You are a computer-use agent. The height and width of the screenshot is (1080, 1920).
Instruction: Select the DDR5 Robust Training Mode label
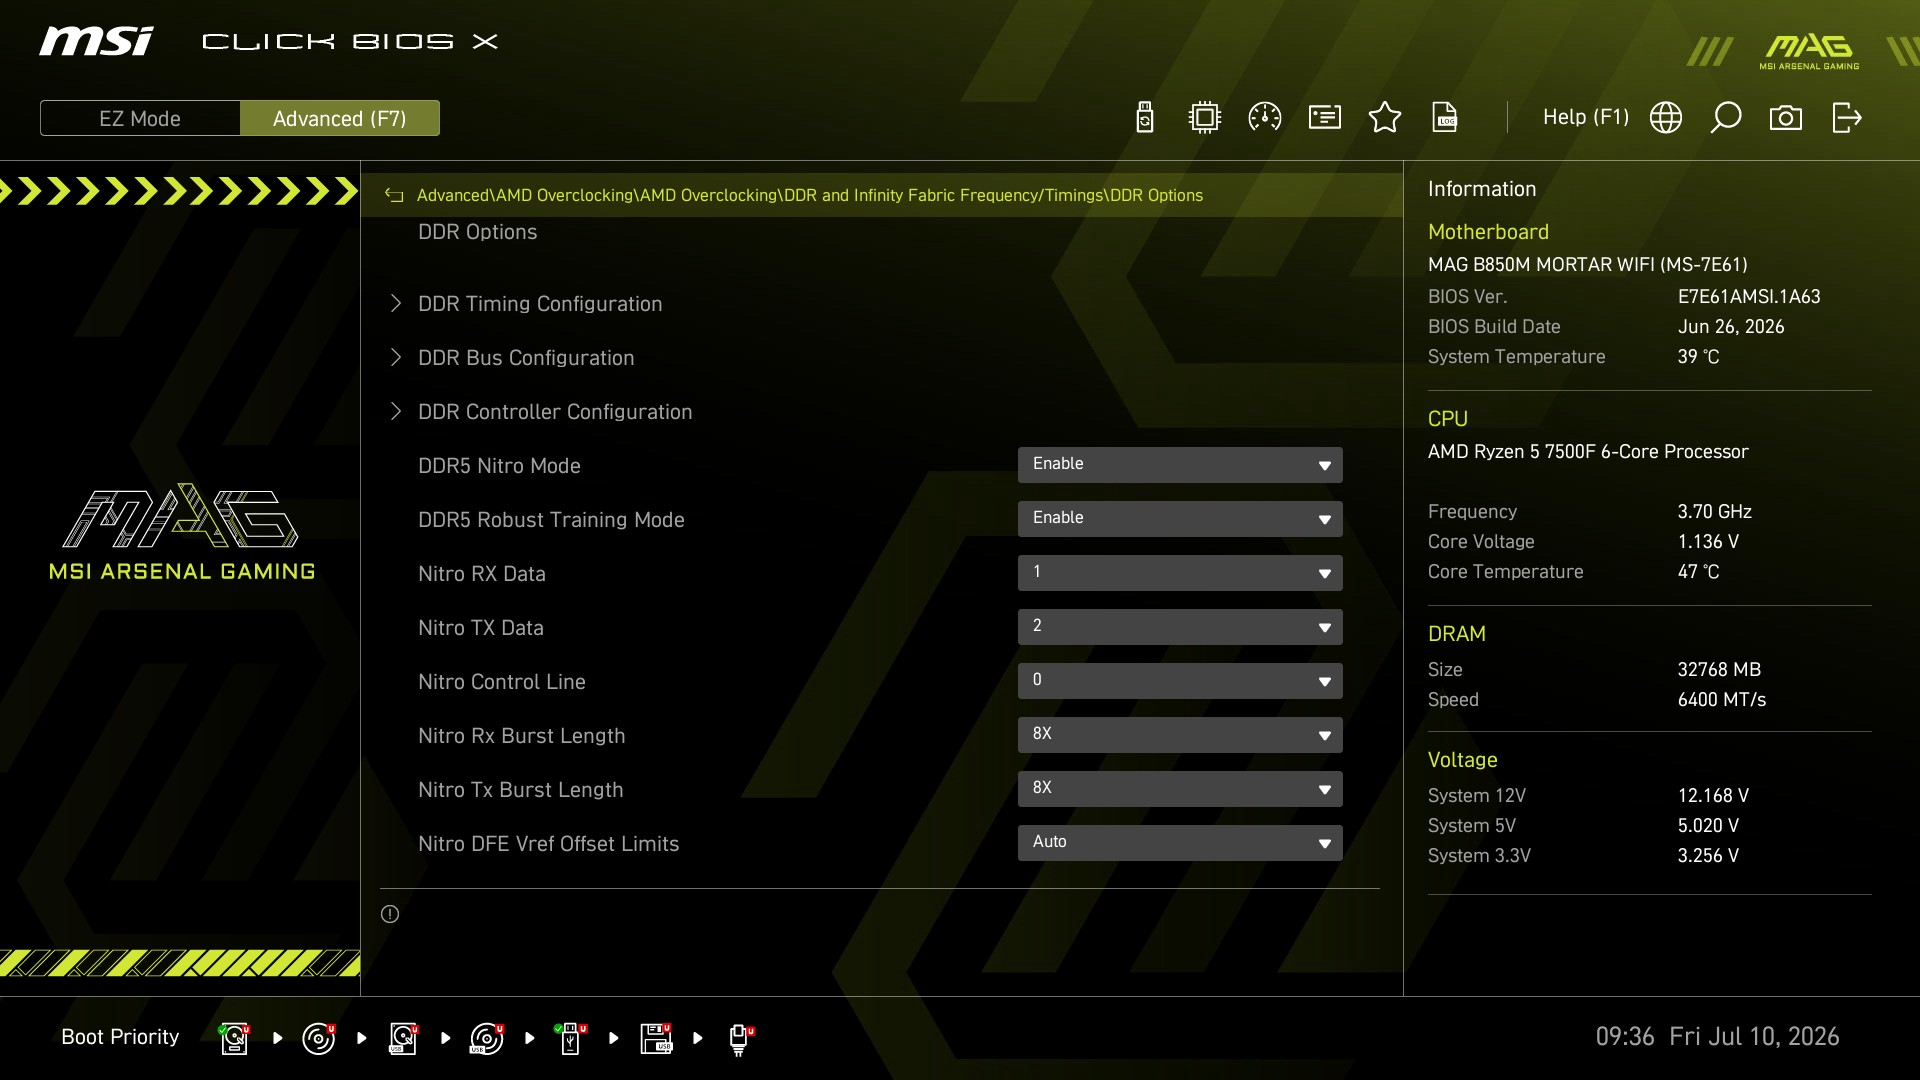coord(551,520)
